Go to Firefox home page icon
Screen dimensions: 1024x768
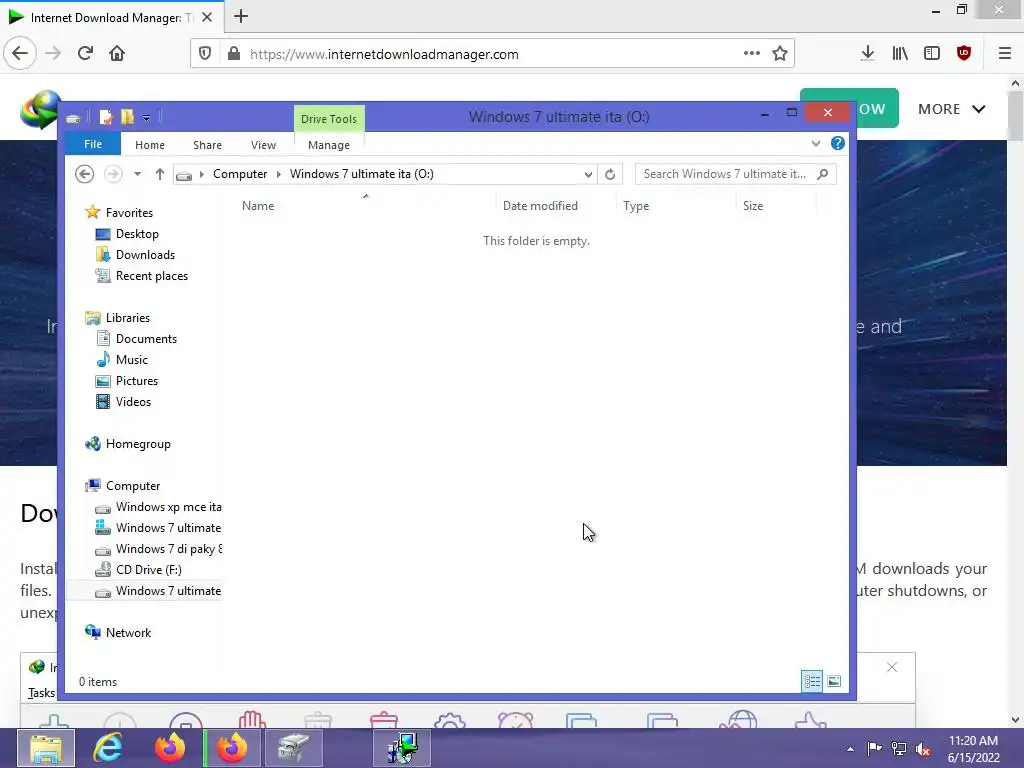pos(117,53)
